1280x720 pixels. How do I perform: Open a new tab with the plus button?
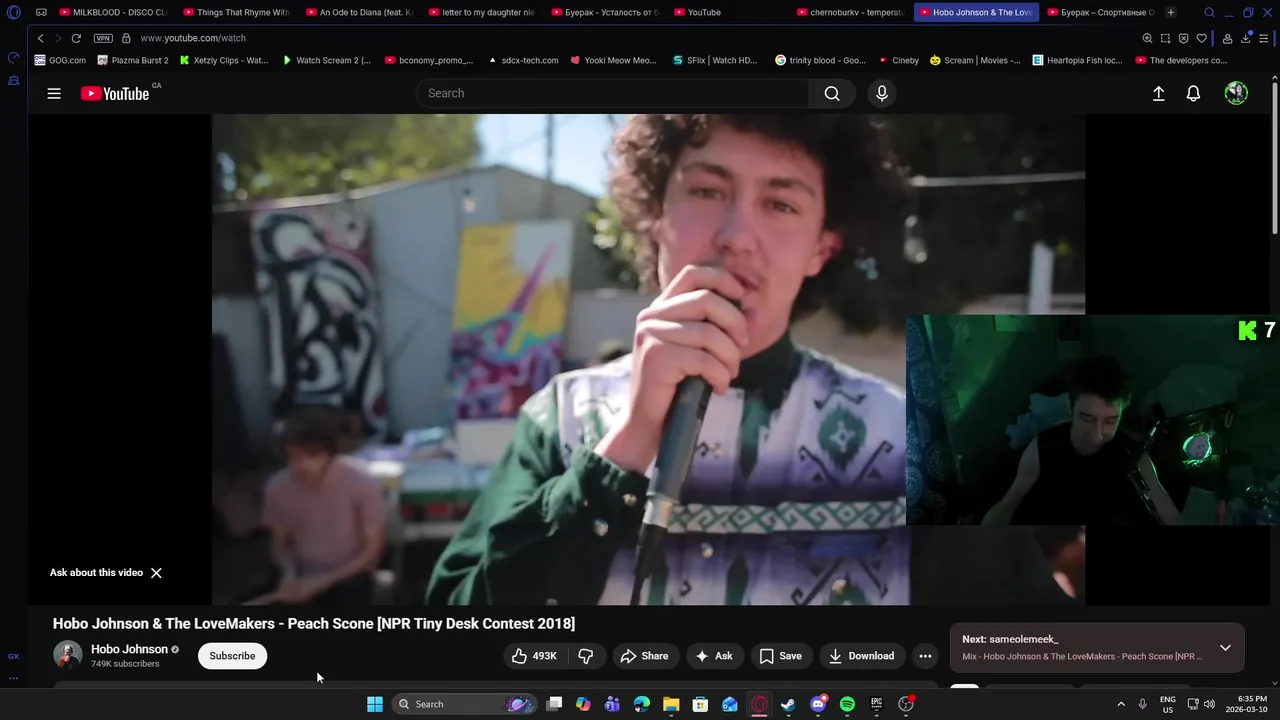pos(1171,13)
